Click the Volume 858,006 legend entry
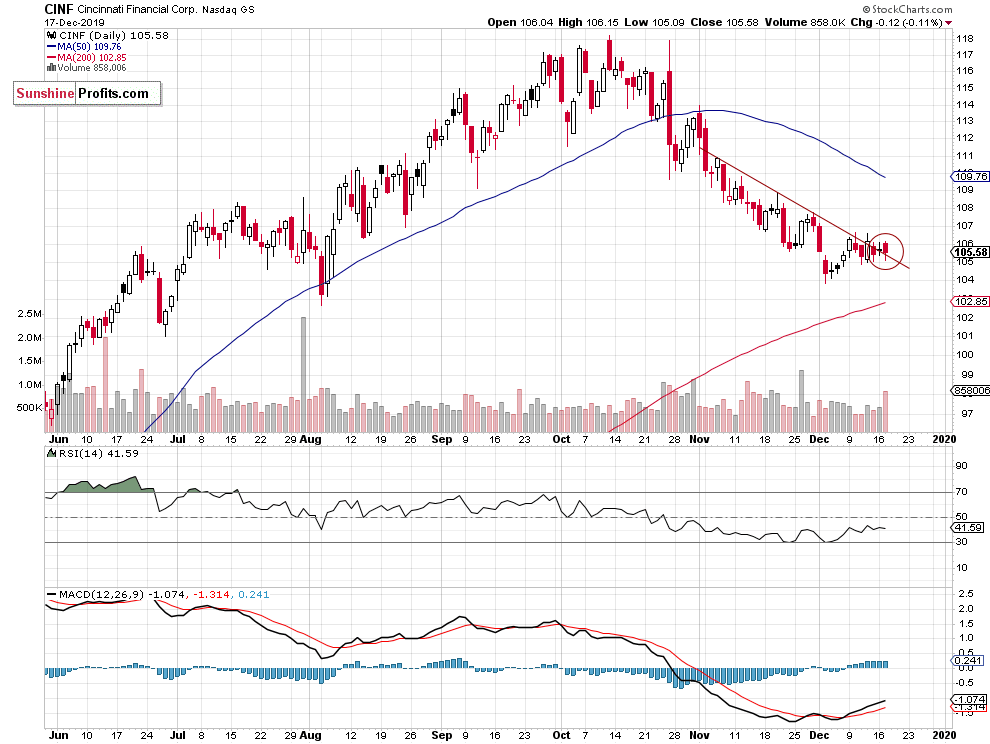 92,68
